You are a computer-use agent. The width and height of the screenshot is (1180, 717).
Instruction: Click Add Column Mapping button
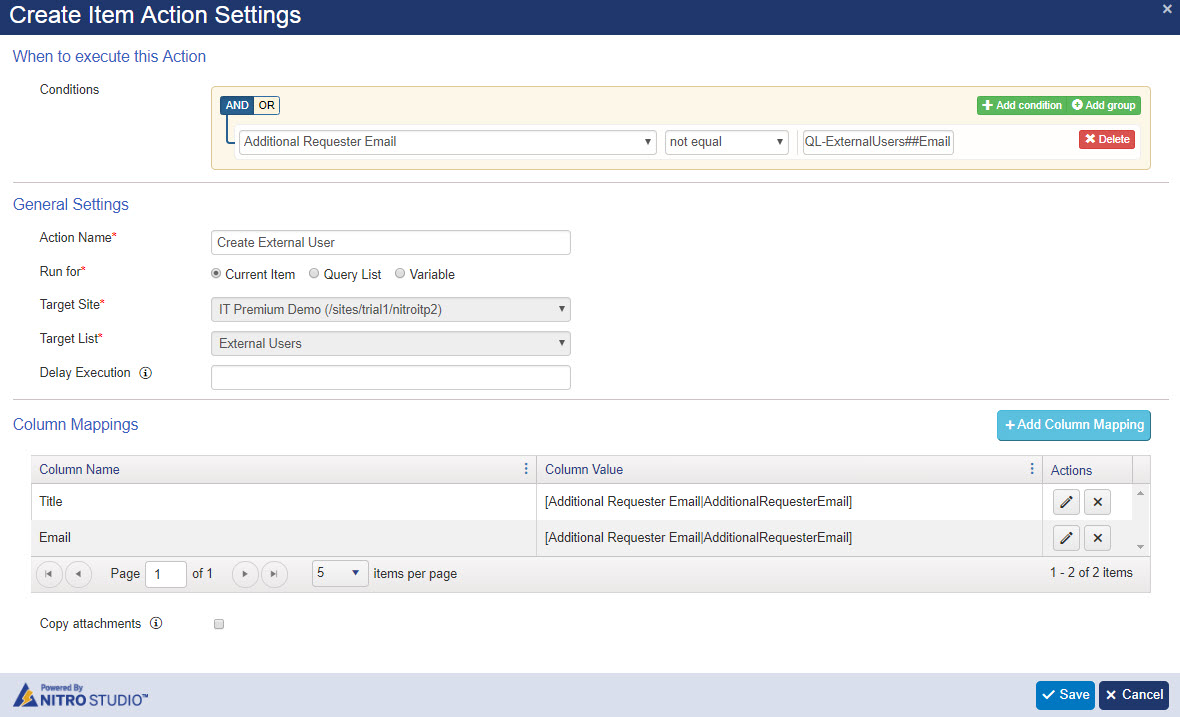pos(1074,425)
